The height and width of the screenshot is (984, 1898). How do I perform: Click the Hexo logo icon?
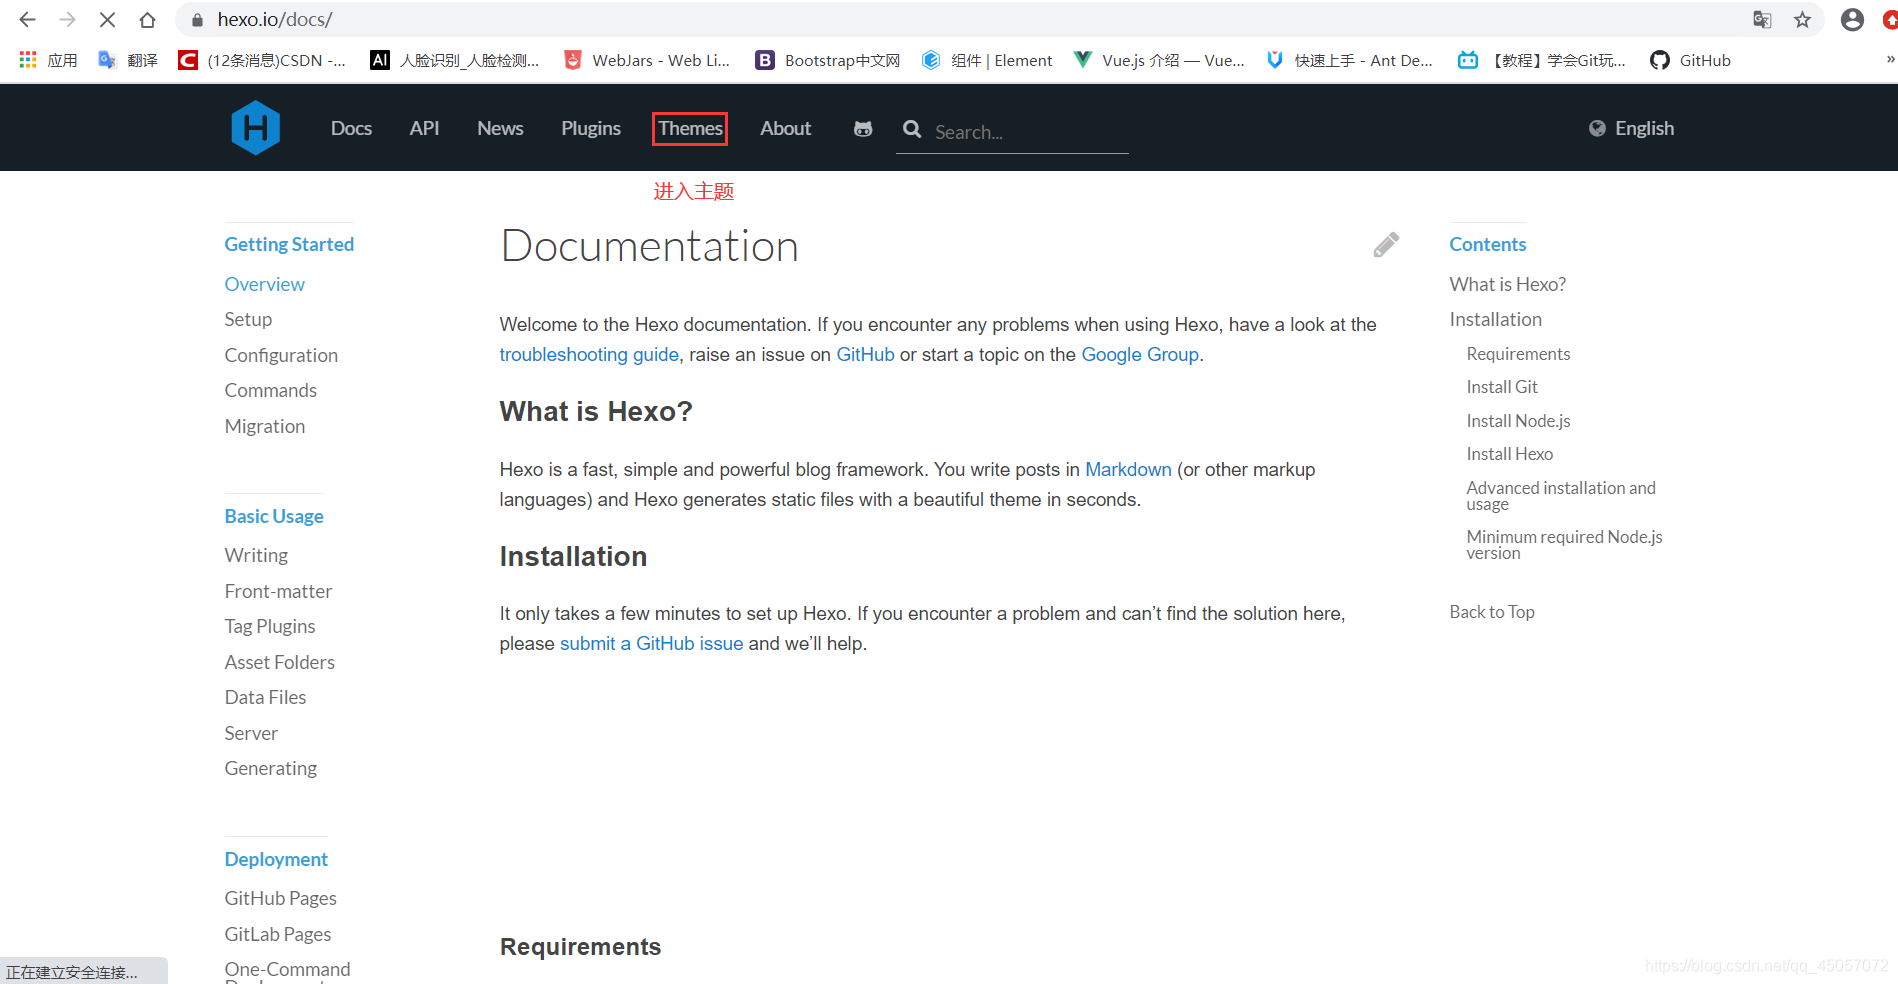pos(255,128)
